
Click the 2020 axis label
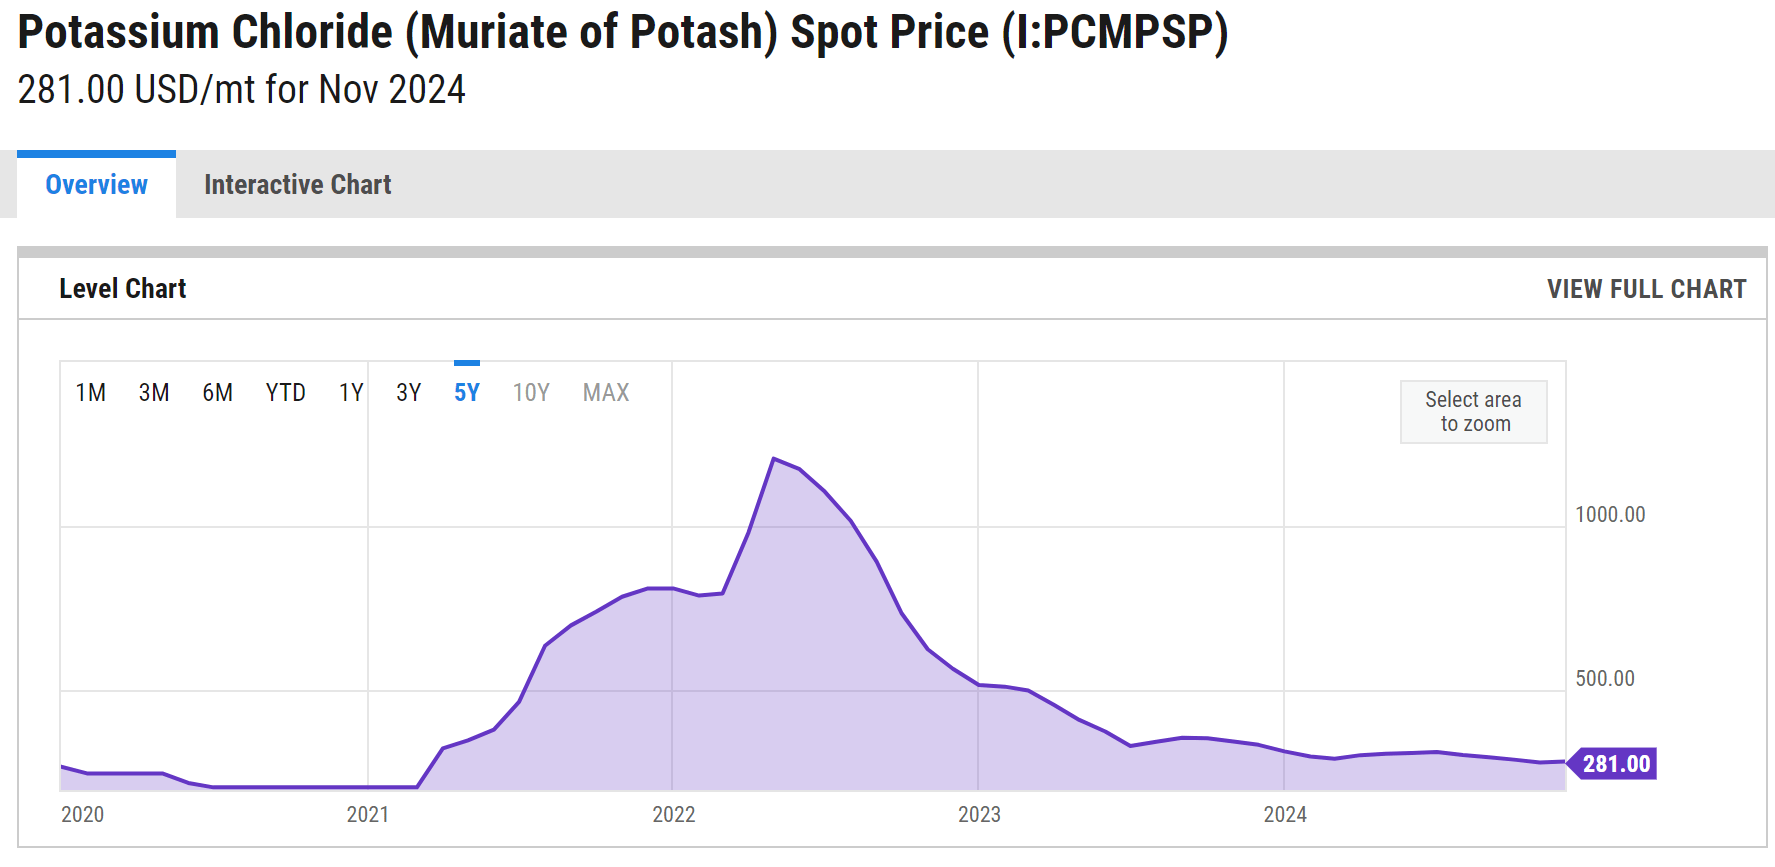[83, 814]
